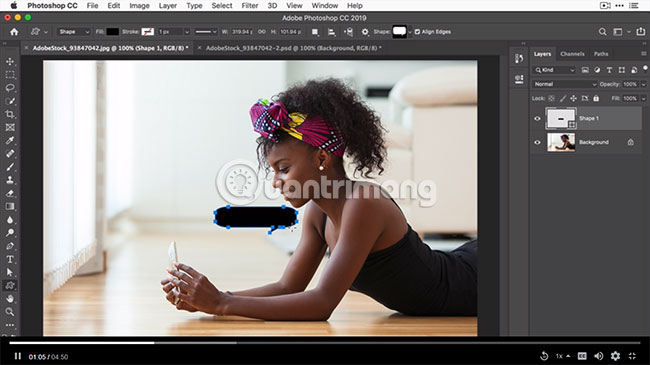Open layer filter Kind dropdown
The height and width of the screenshot is (365, 650).
click(555, 70)
